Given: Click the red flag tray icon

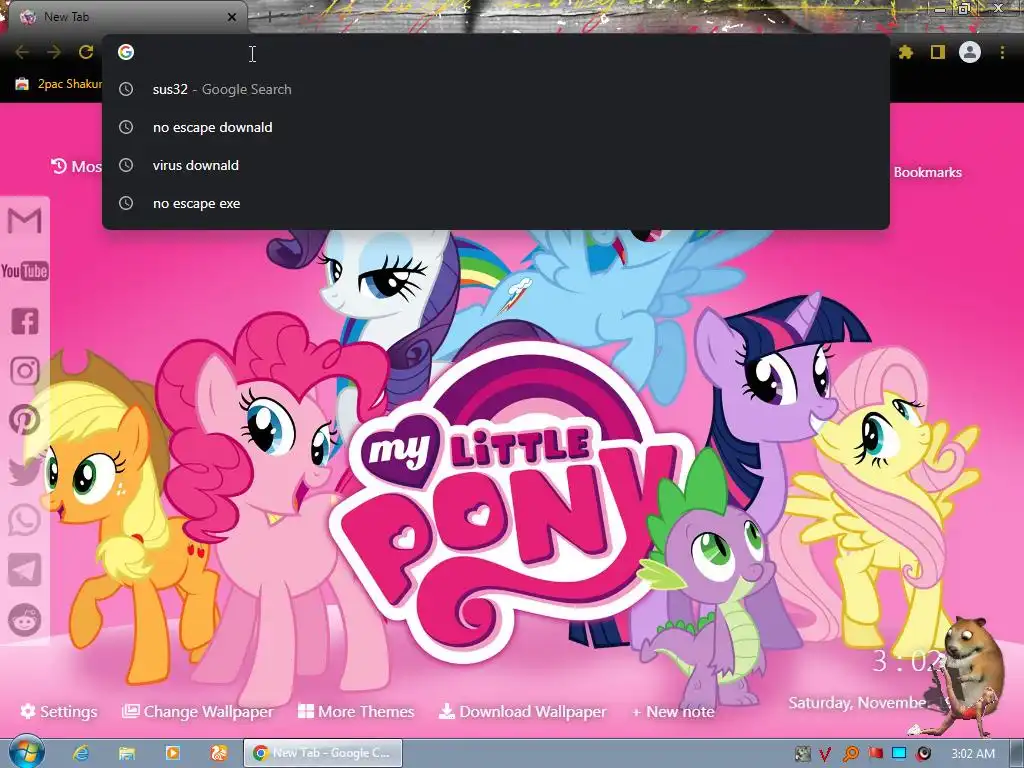Looking at the screenshot, I should pyautogui.click(x=875, y=754).
